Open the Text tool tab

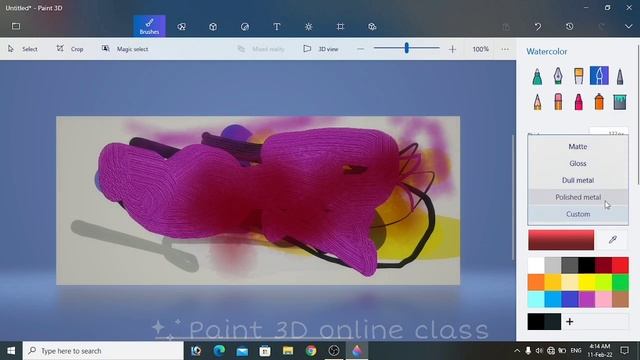pyautogui.click(x=277, y=27)
